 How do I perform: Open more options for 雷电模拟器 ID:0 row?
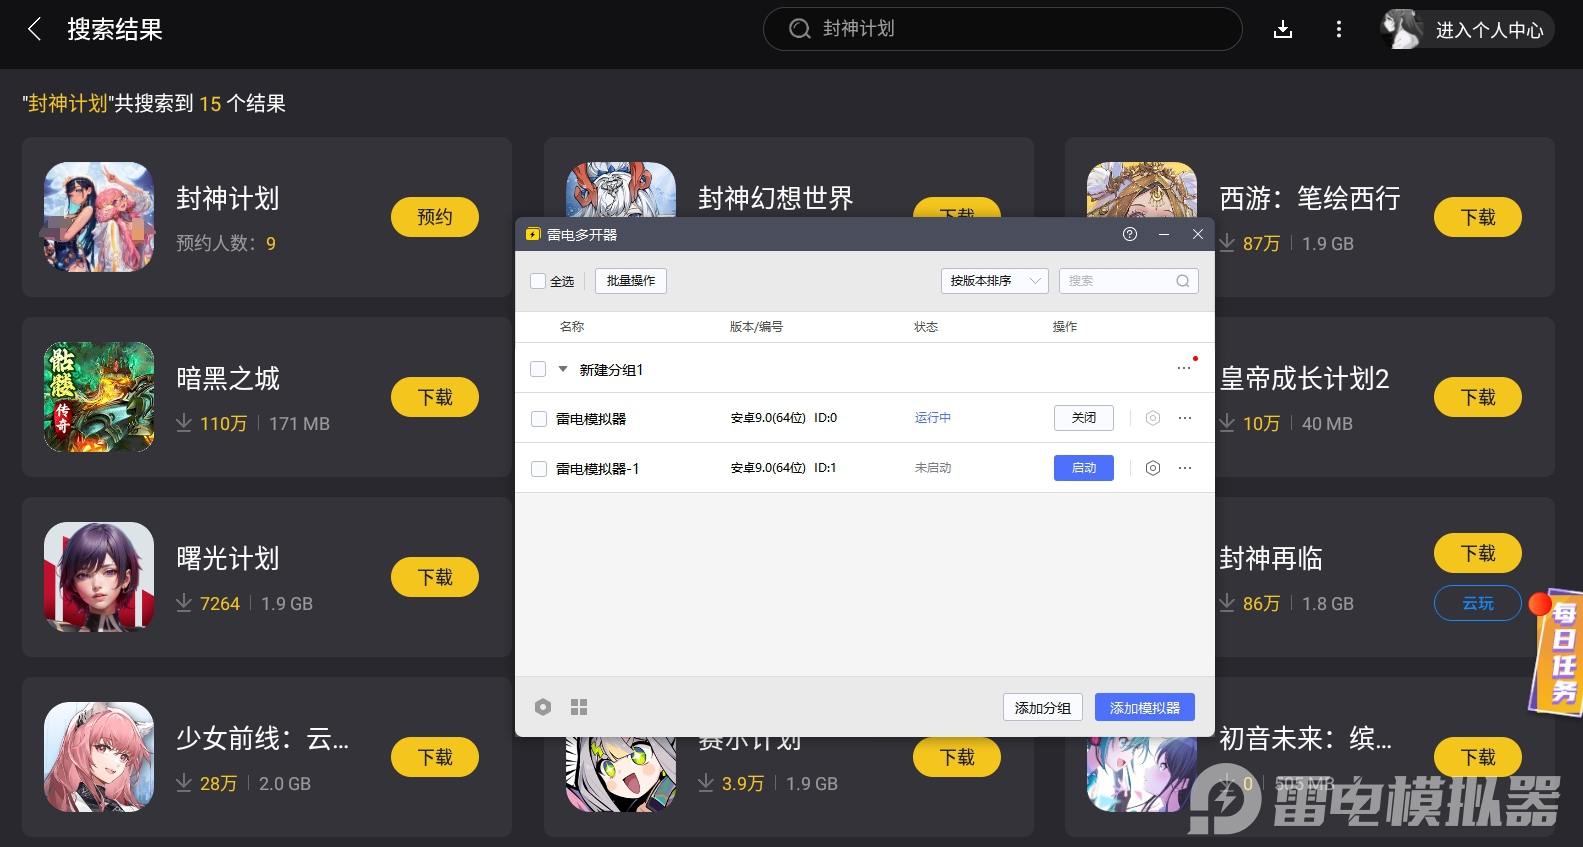(x=1185, y=418)
